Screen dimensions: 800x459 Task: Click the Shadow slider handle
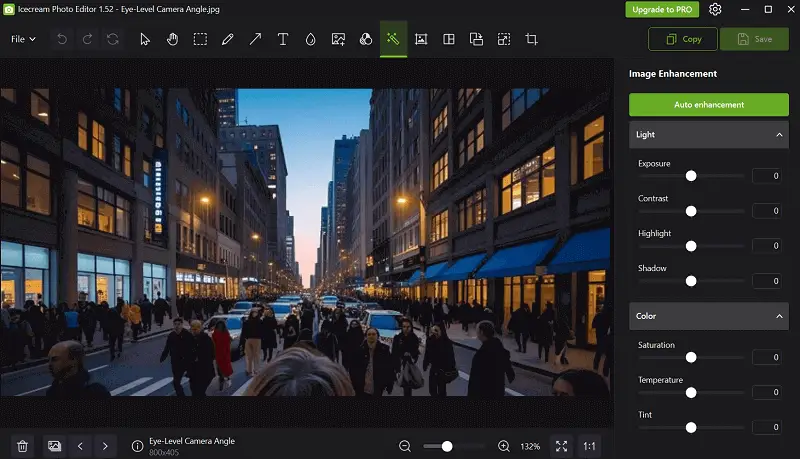691,281
